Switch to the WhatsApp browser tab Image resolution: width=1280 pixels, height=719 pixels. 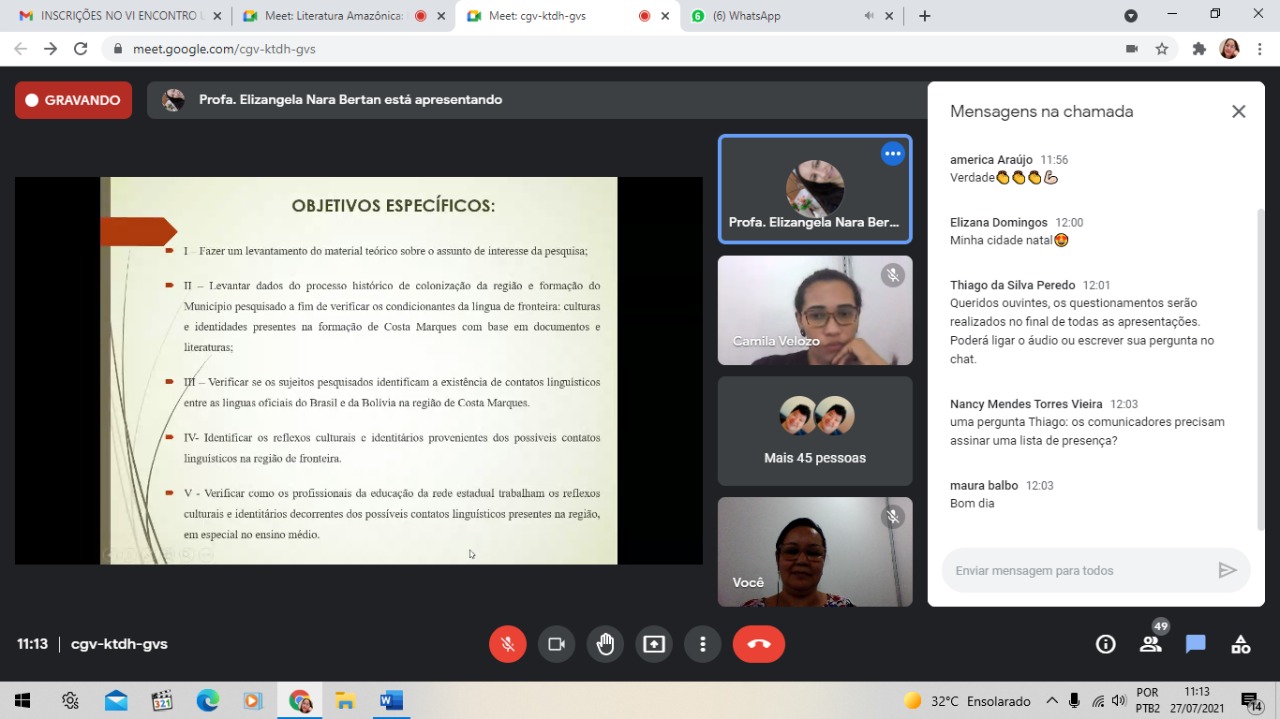click(770, 16)
